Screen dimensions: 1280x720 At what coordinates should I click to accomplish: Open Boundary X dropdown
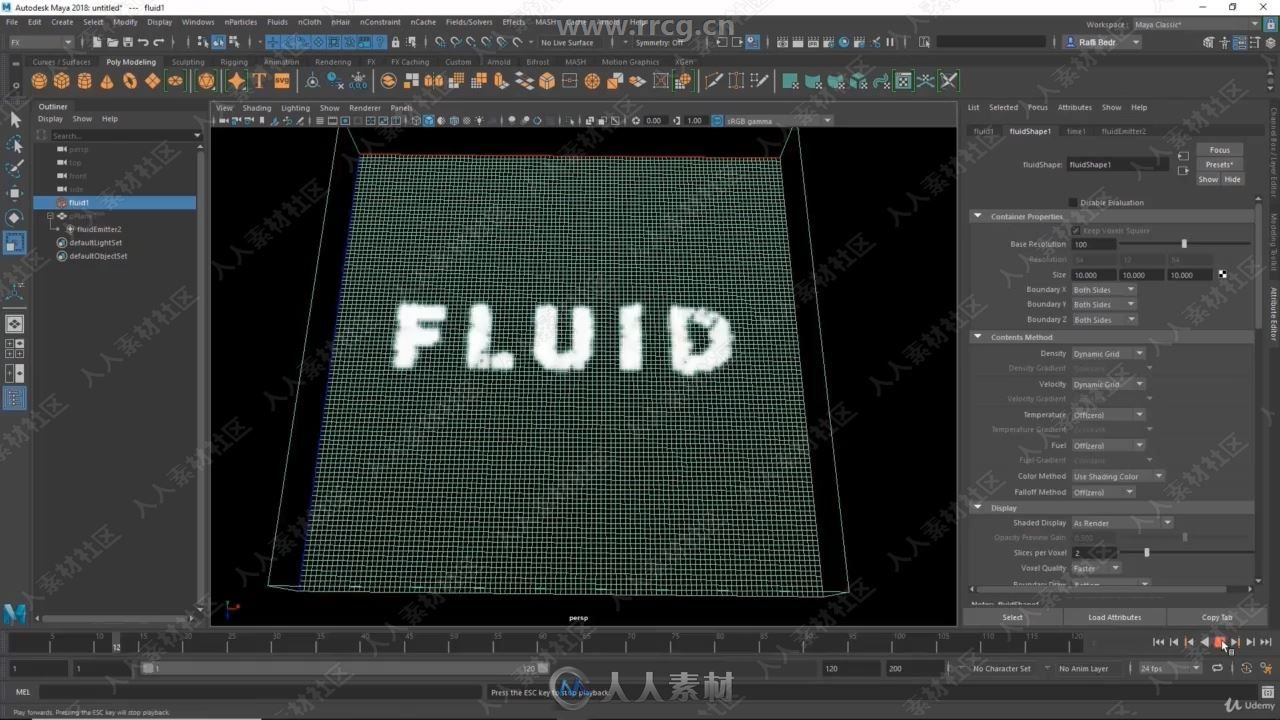tap(1103, 290)
